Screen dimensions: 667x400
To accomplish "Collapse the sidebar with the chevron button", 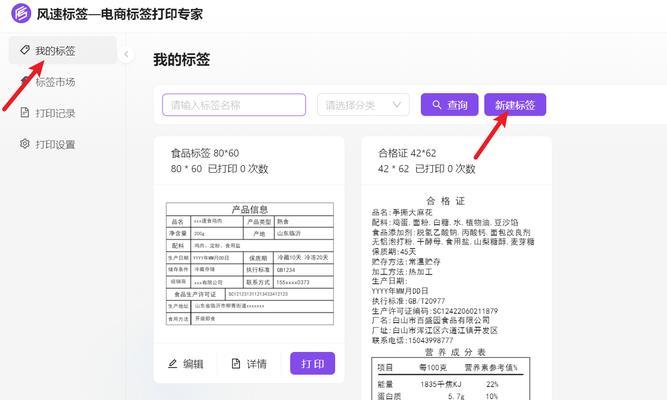I will 126,54.
